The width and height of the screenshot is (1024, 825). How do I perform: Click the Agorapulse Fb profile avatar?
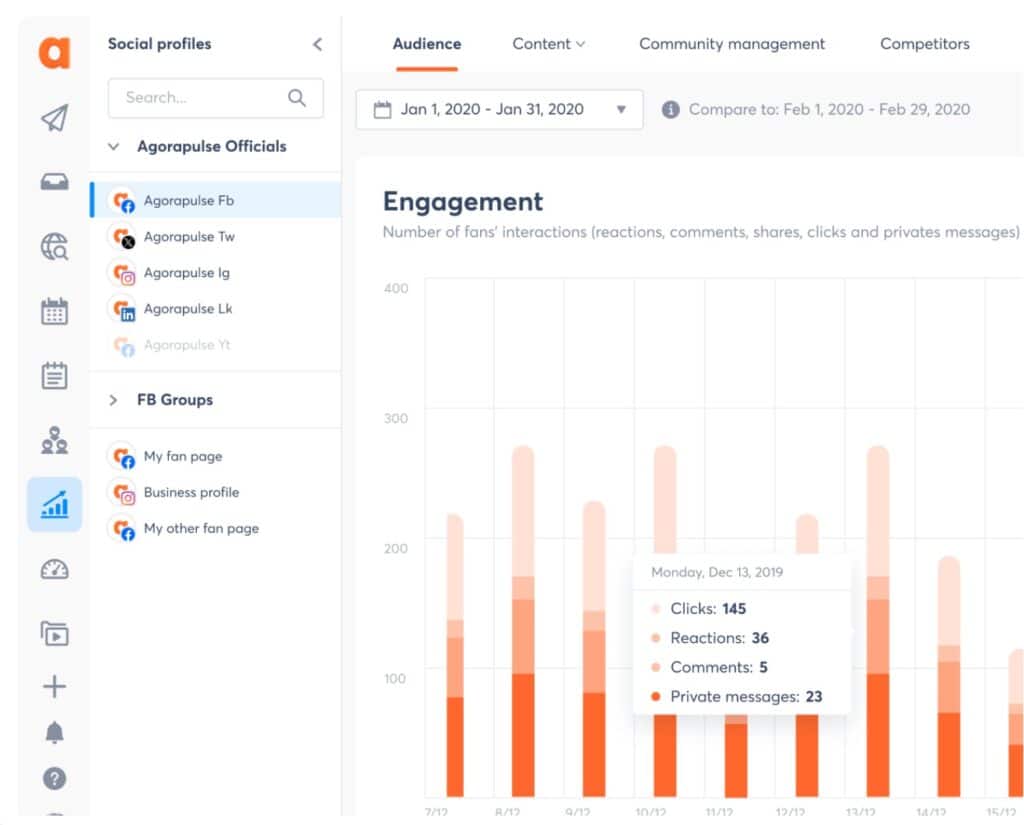click(x=121, y=201)
